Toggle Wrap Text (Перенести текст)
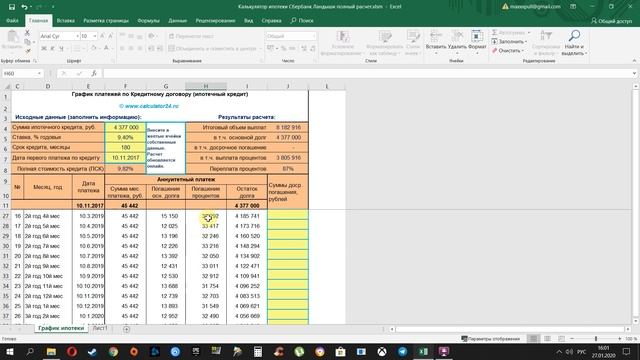The image size is (640, 360). pyautogui.click(x=192, y=36)
